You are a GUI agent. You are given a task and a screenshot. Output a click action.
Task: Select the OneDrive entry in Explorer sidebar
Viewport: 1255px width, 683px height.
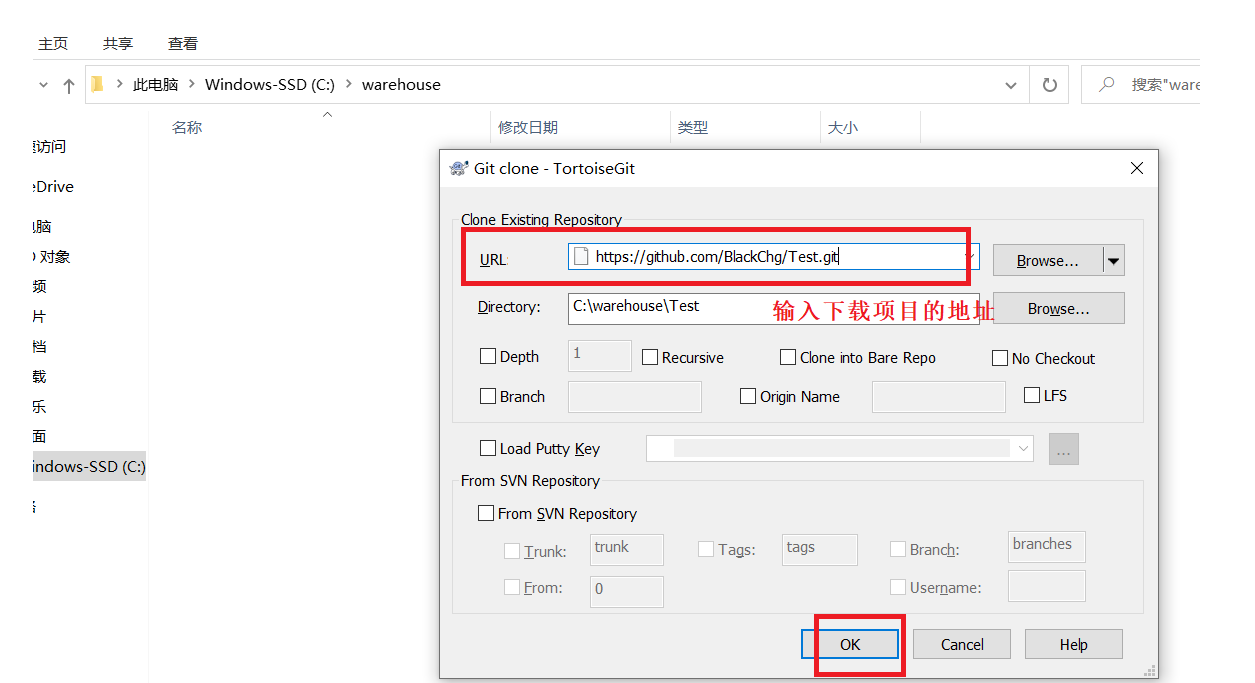pyautogui.click(x=54, y=186)
